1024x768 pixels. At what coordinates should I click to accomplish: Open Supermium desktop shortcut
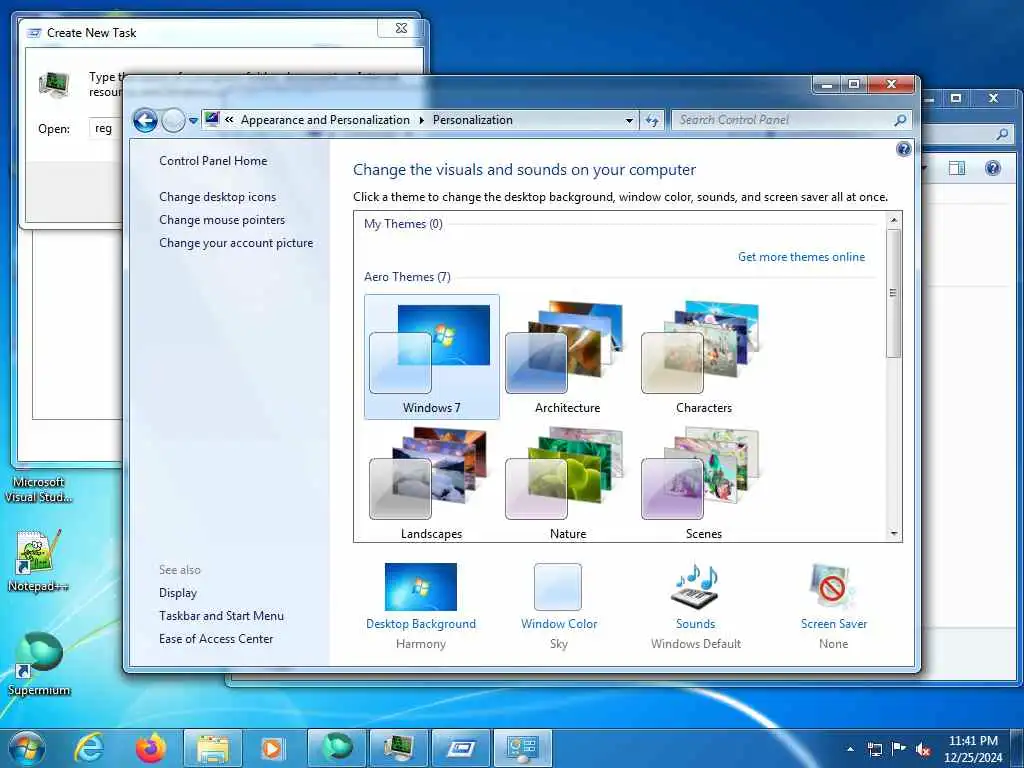tap(39, 664)
